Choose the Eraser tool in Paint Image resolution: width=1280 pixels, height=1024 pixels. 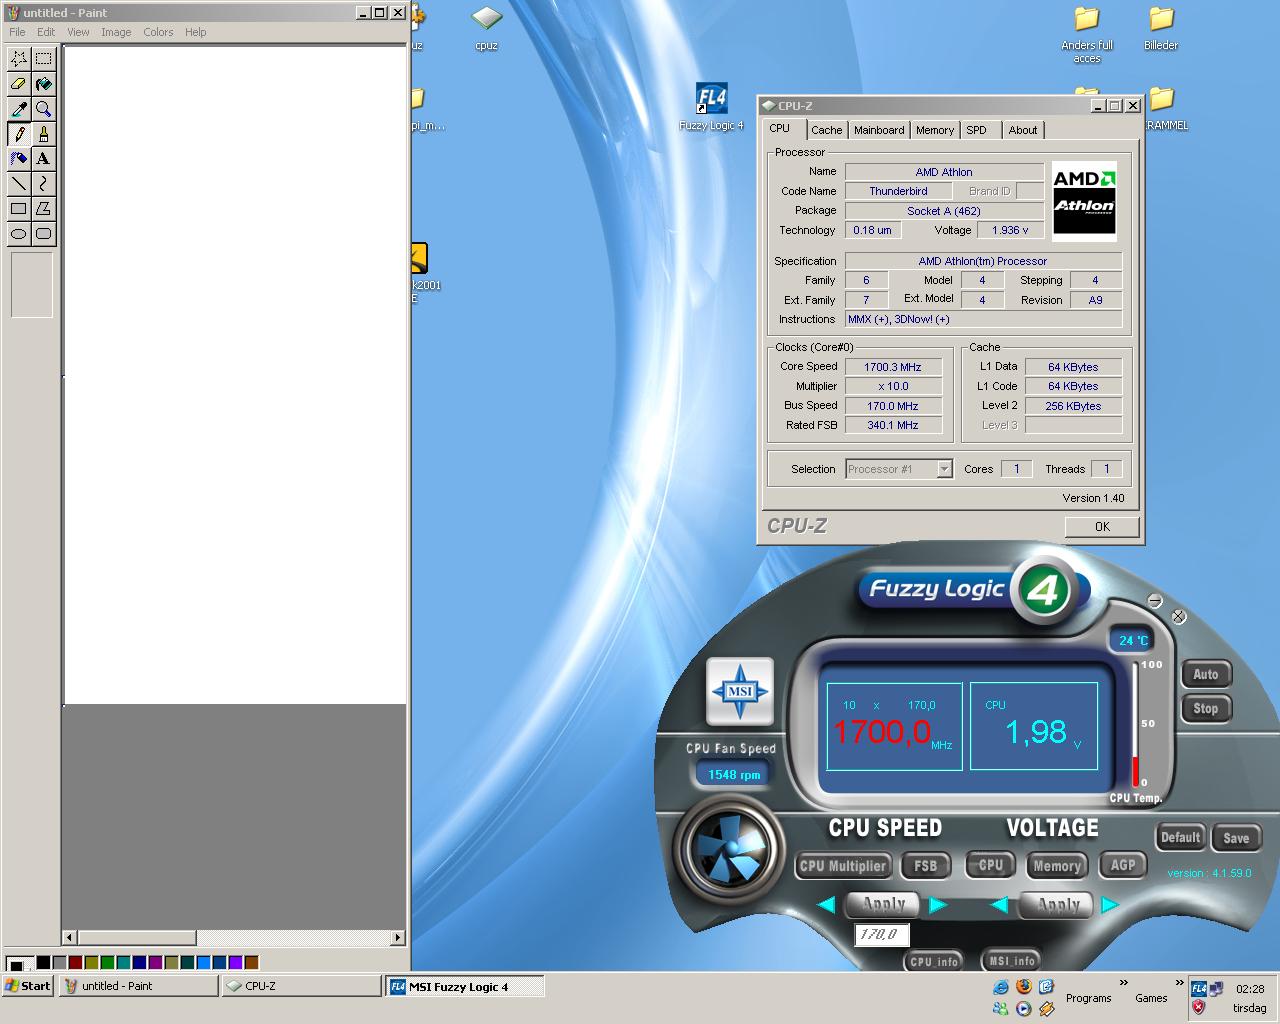(x=18, y=84)
